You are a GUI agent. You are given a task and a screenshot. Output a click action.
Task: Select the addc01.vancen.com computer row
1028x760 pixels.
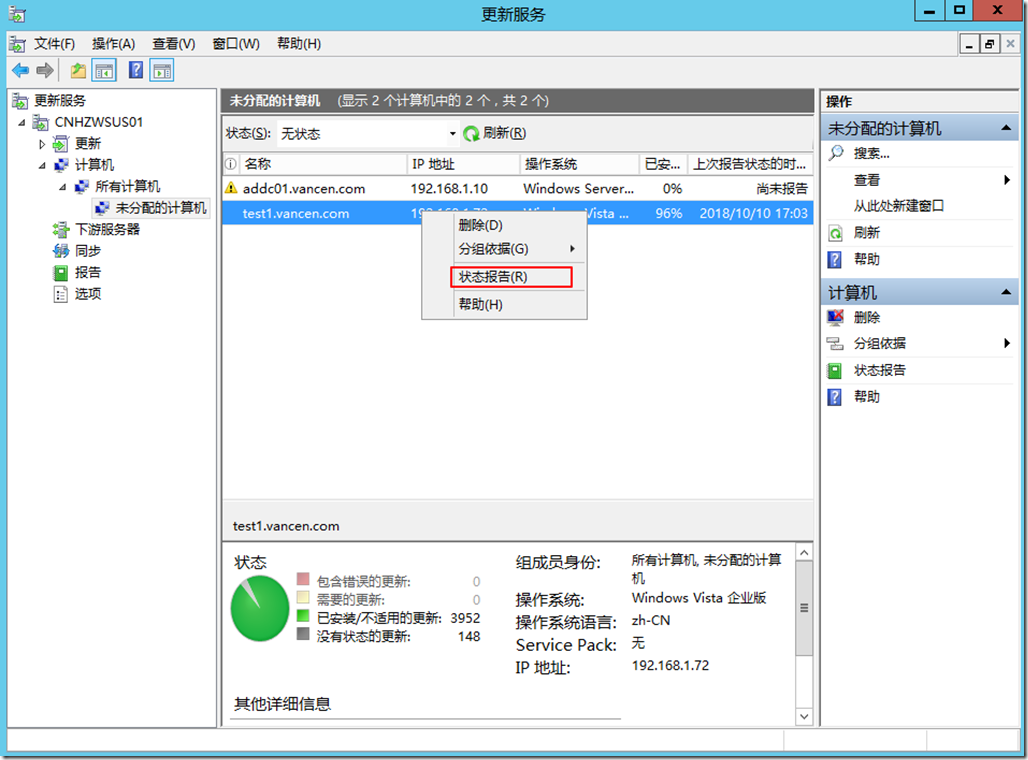coord(517,189)
